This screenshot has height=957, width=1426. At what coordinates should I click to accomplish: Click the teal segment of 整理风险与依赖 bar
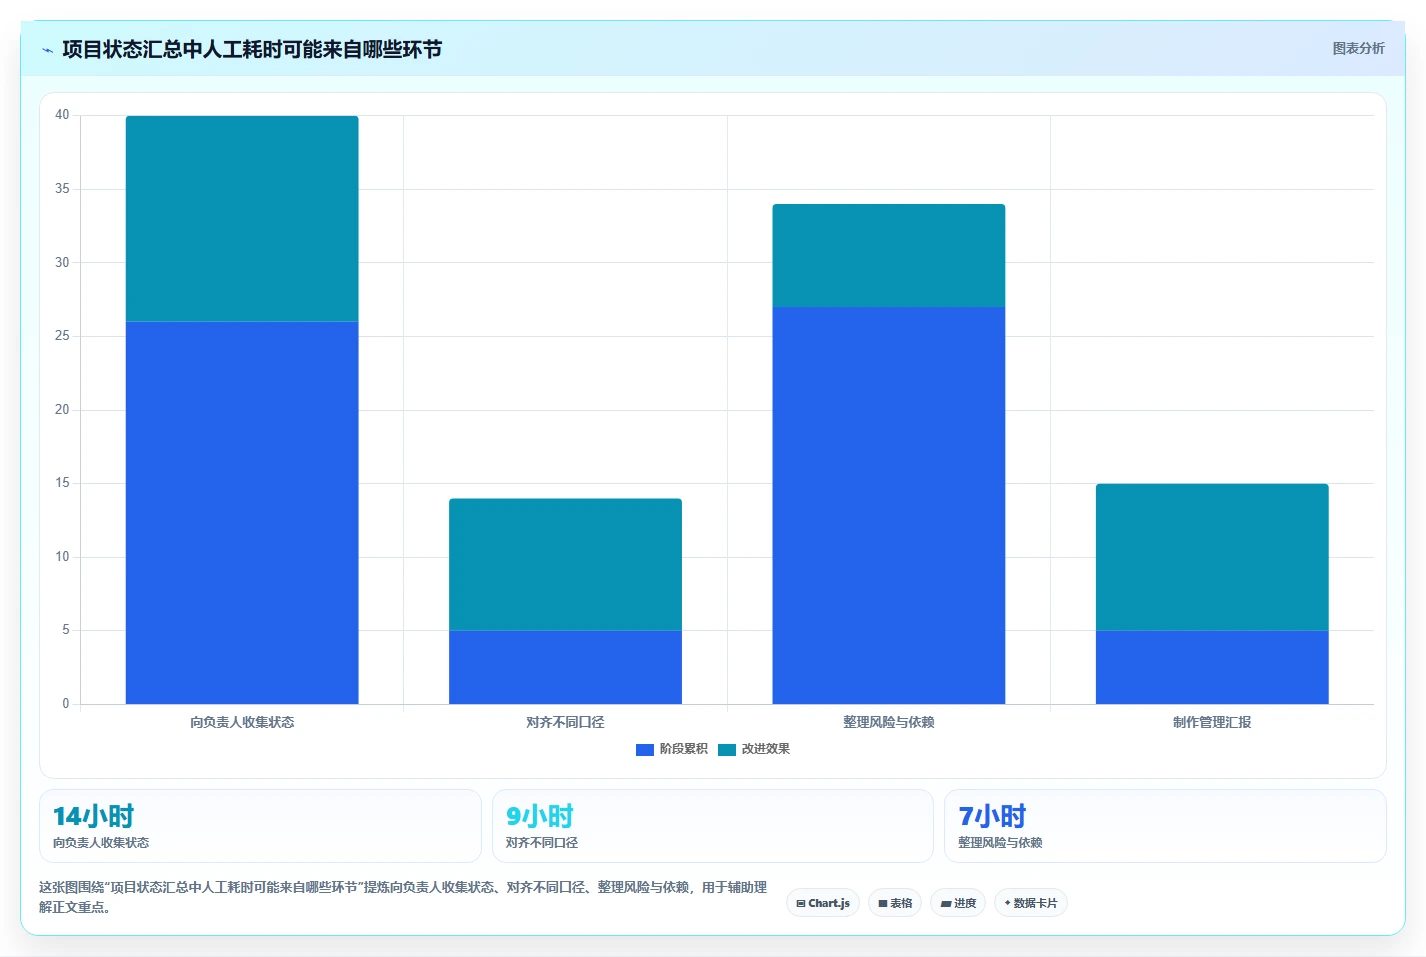(889, 256)
